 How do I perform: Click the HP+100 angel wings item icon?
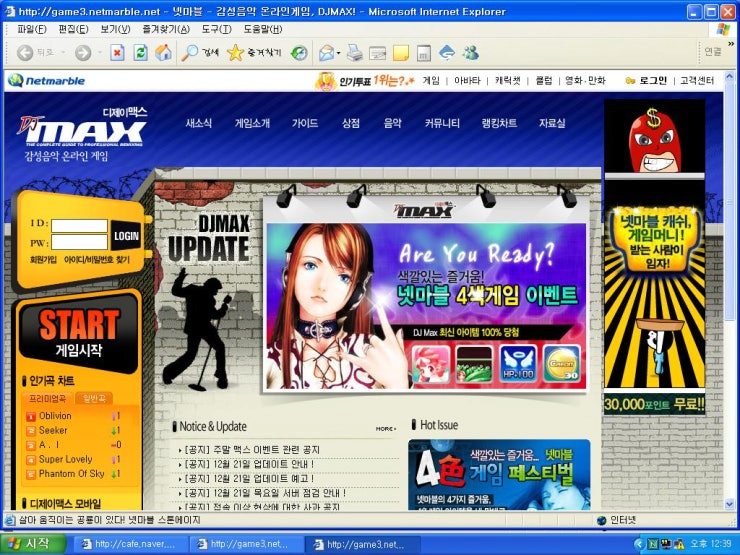point(518,363)
